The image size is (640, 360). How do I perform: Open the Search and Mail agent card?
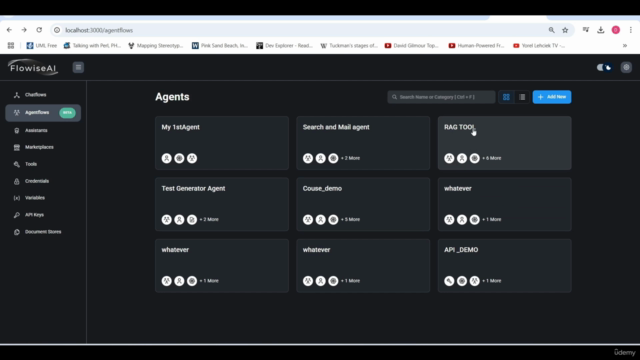[363, 143]
